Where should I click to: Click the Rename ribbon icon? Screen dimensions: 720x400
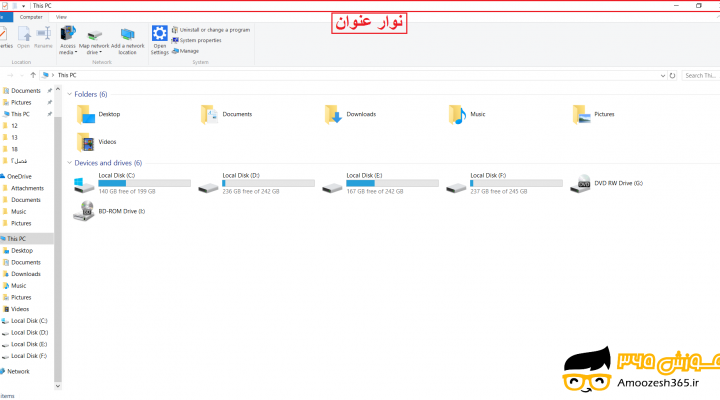click(x=44, y=34)
